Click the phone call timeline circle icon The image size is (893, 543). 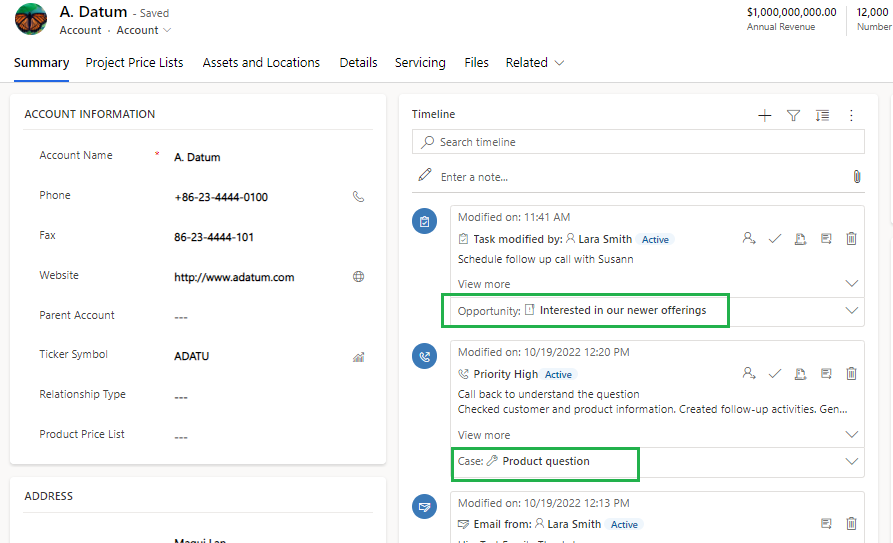pos(424,356)
